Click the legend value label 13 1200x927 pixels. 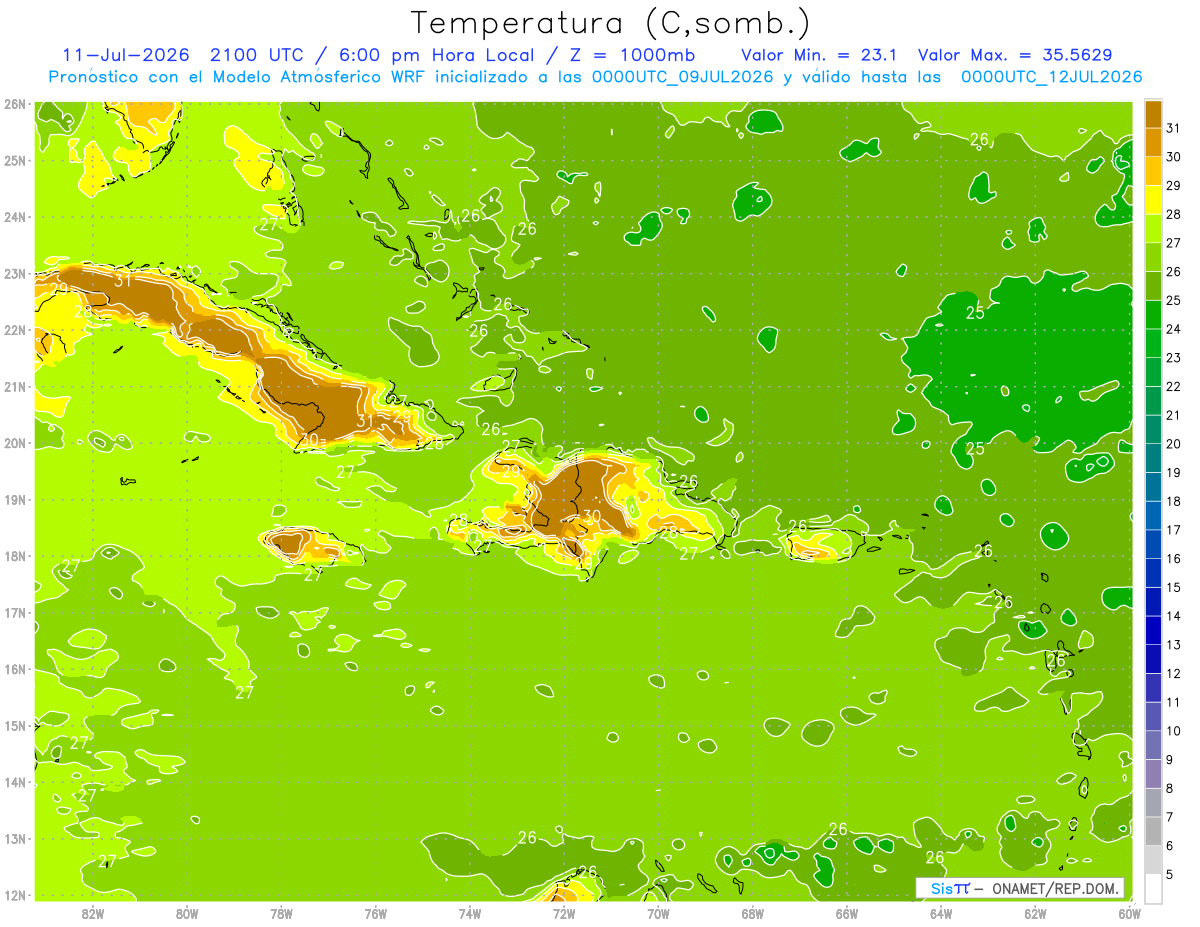(1173, 644)
